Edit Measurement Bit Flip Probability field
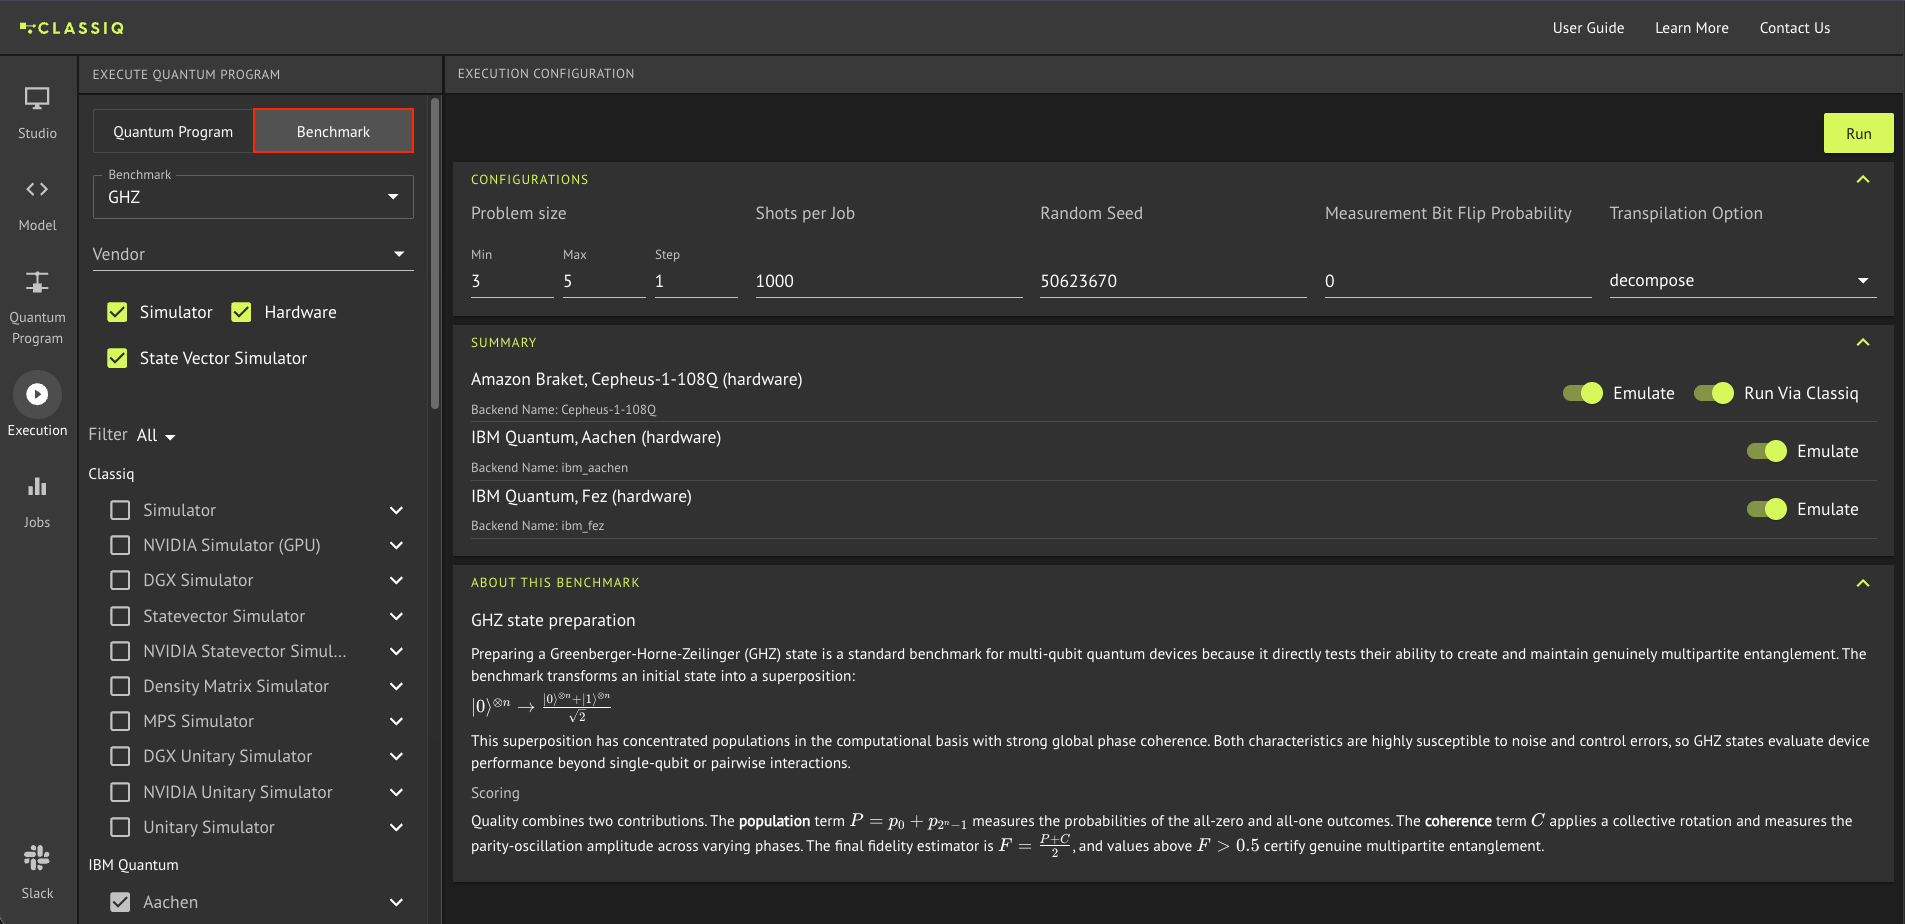Viewport: 1905px width, 924px height. (x=1458, y=281)
